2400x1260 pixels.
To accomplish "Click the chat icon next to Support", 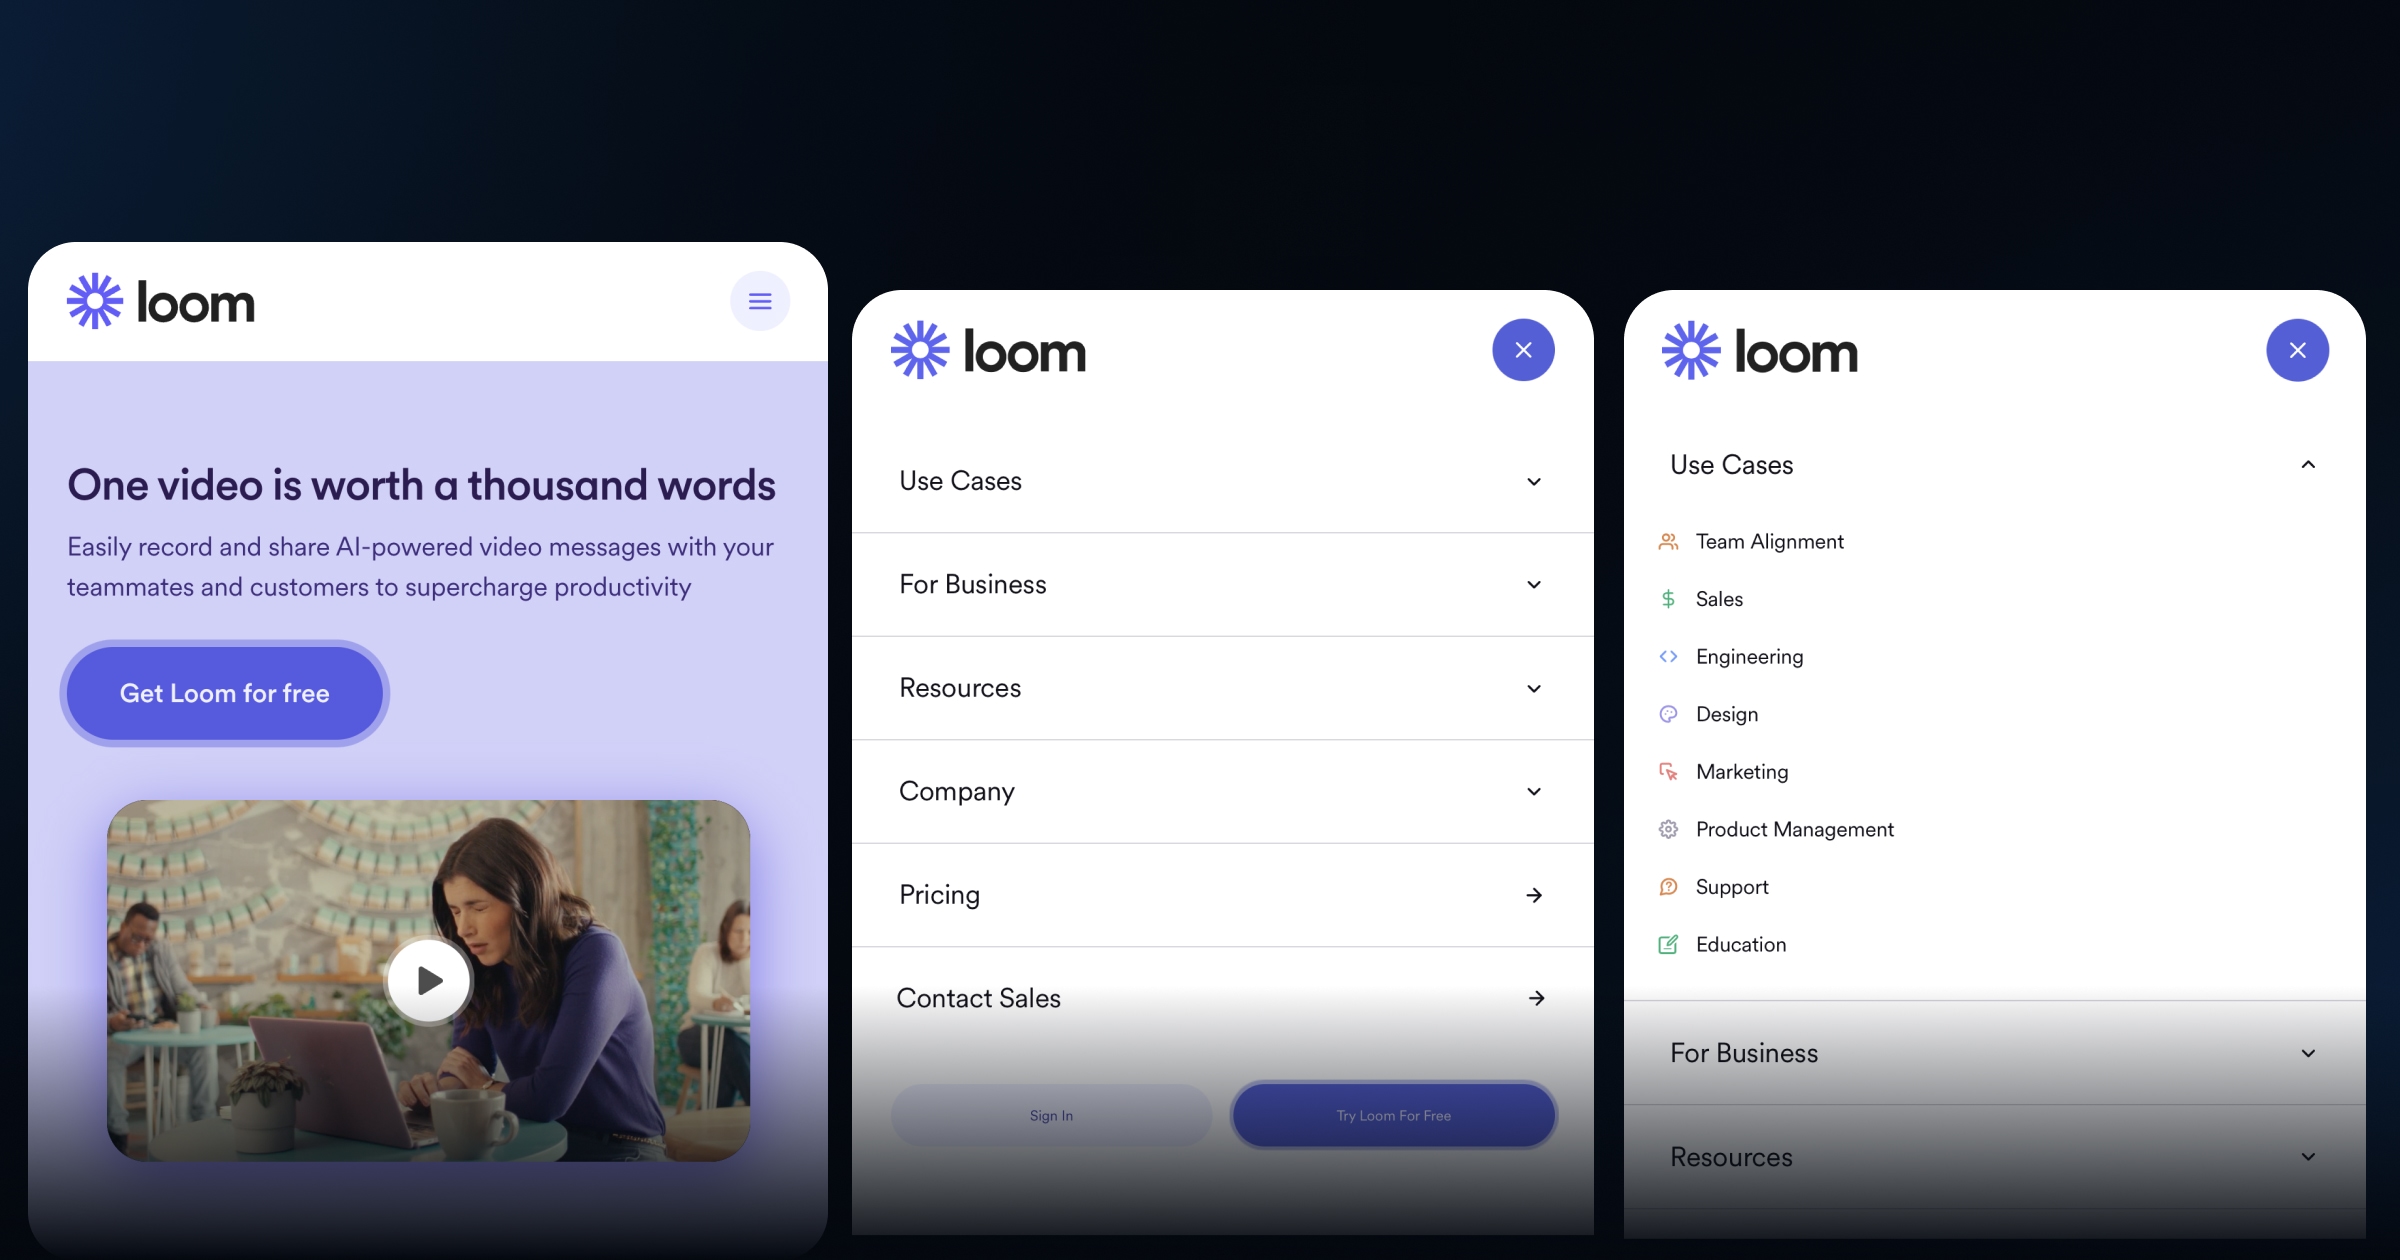I will [1668, 887].
